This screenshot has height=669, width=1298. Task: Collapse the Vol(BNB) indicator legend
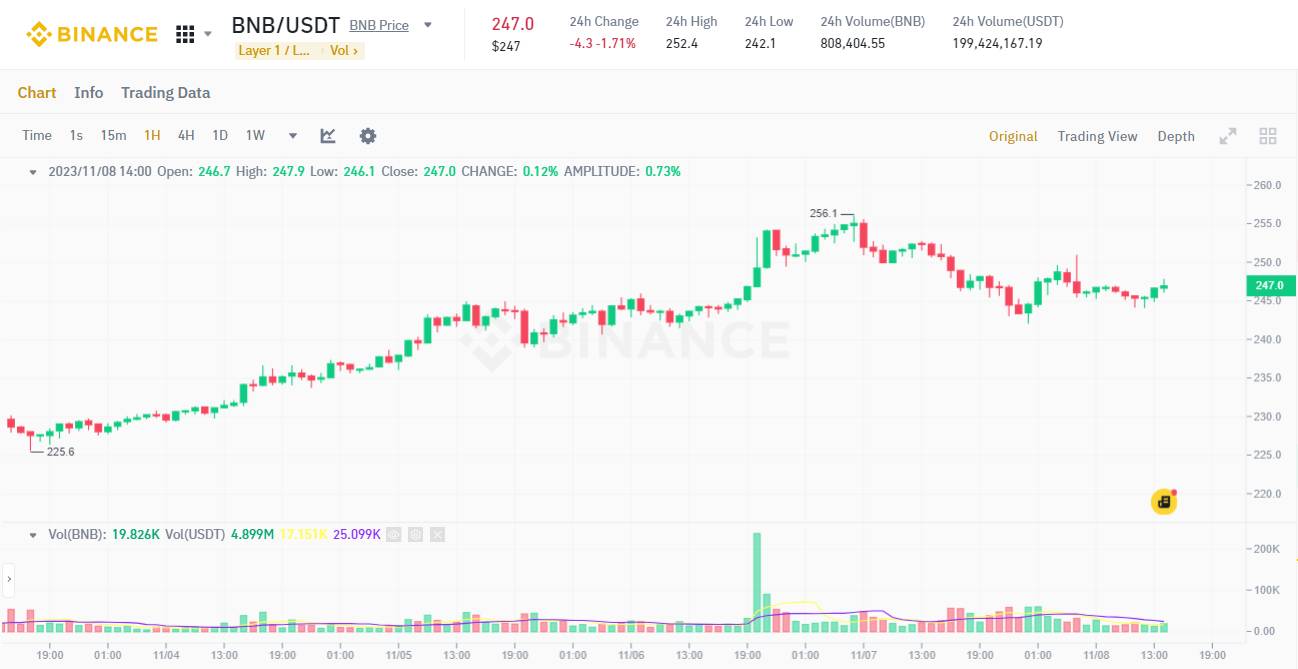point(33,535)
